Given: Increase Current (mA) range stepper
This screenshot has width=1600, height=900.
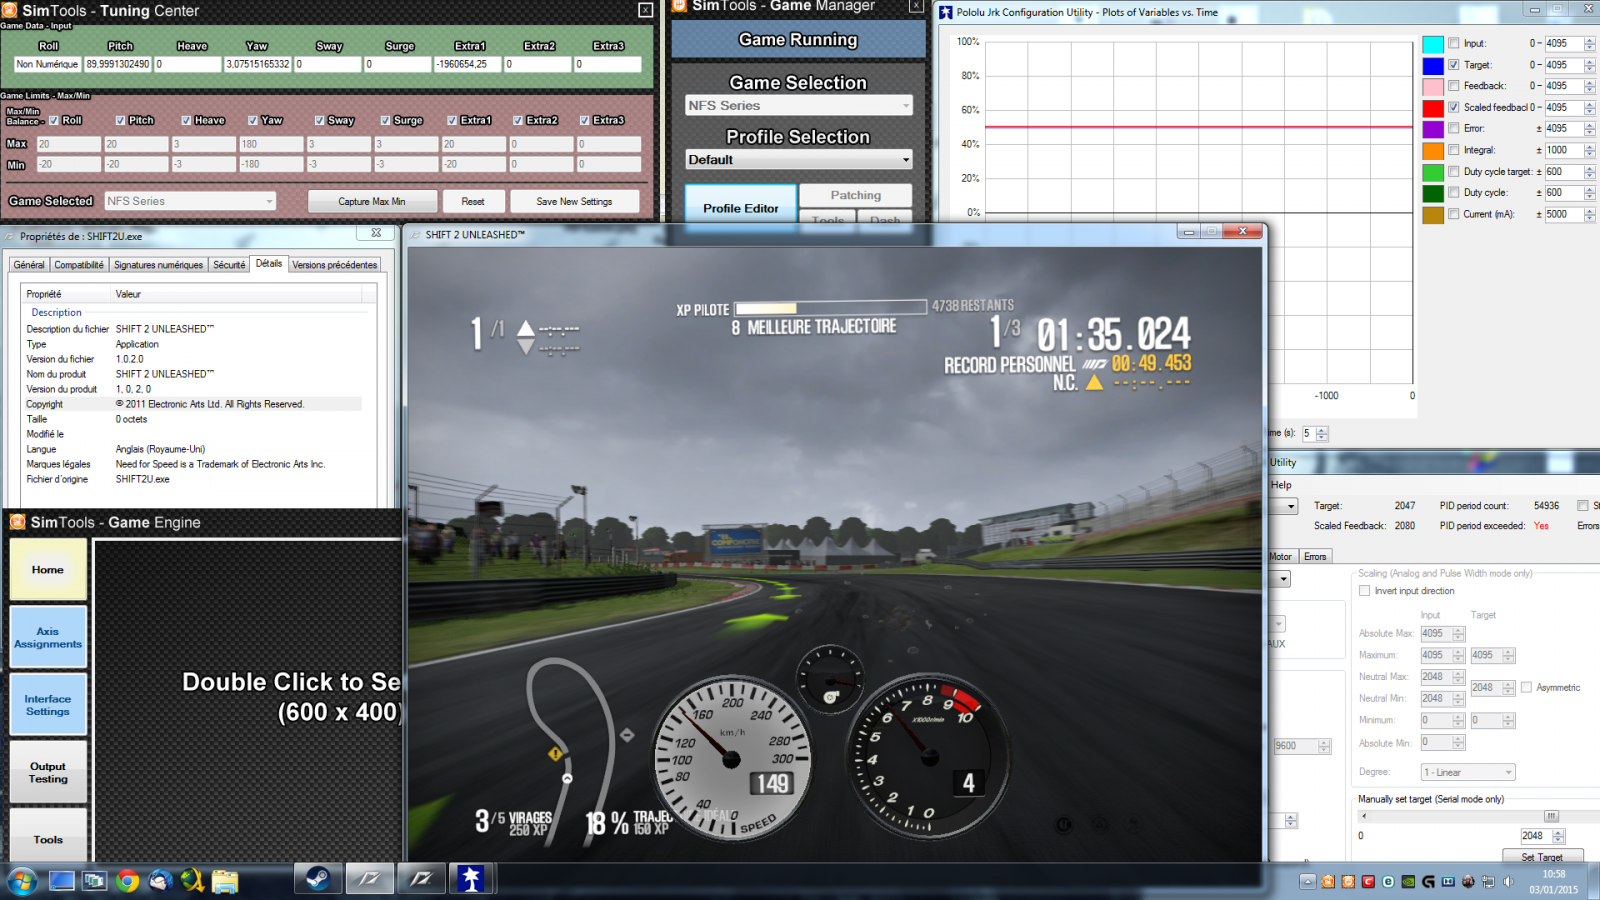Looking at the screenshot, I should (x=1589, y=211).
